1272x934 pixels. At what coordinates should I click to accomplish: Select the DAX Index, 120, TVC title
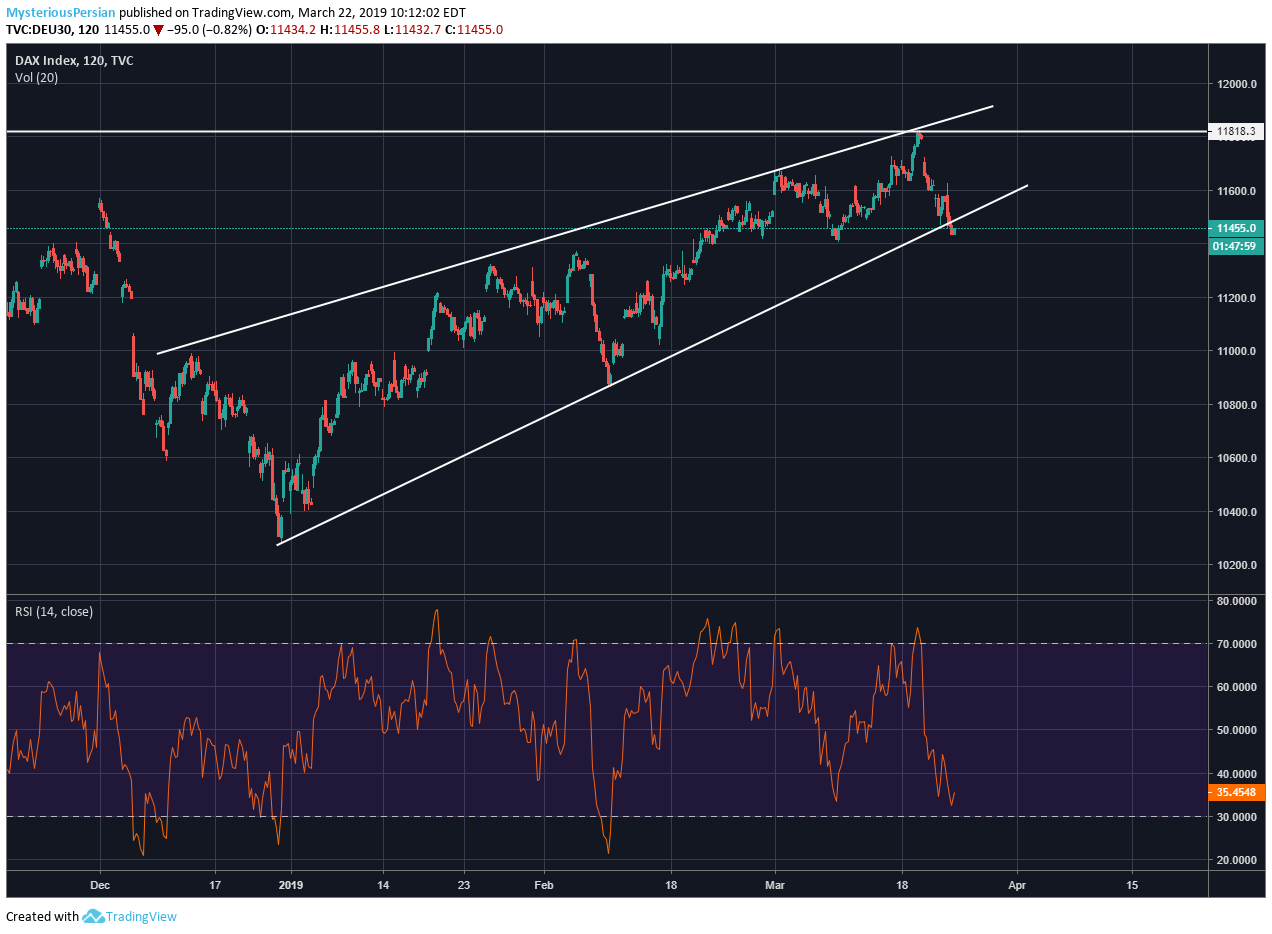[x=74, y=61]
